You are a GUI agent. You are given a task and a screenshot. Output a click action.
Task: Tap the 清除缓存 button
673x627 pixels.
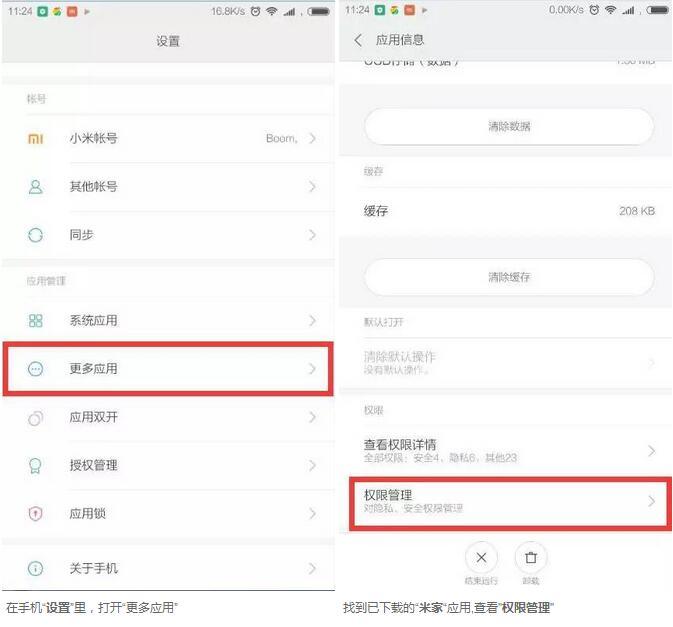509,277
